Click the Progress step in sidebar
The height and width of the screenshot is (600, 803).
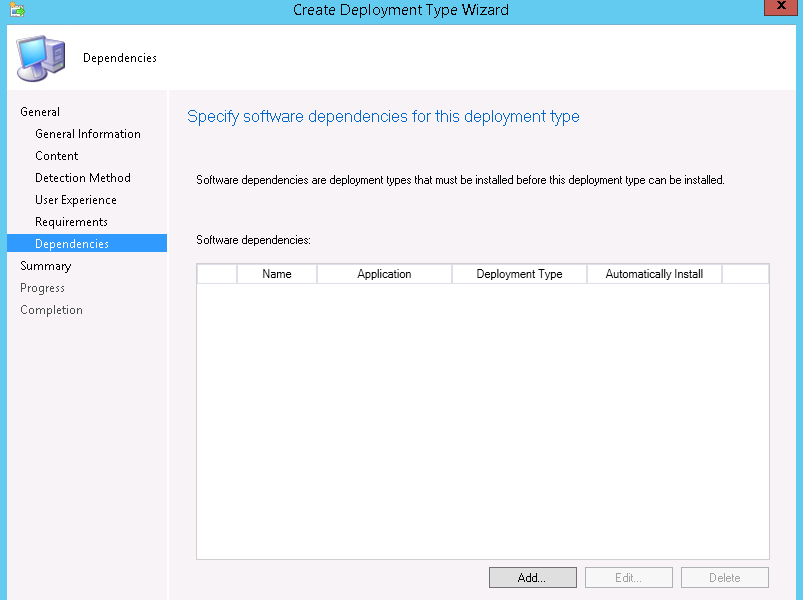(43, 288)
